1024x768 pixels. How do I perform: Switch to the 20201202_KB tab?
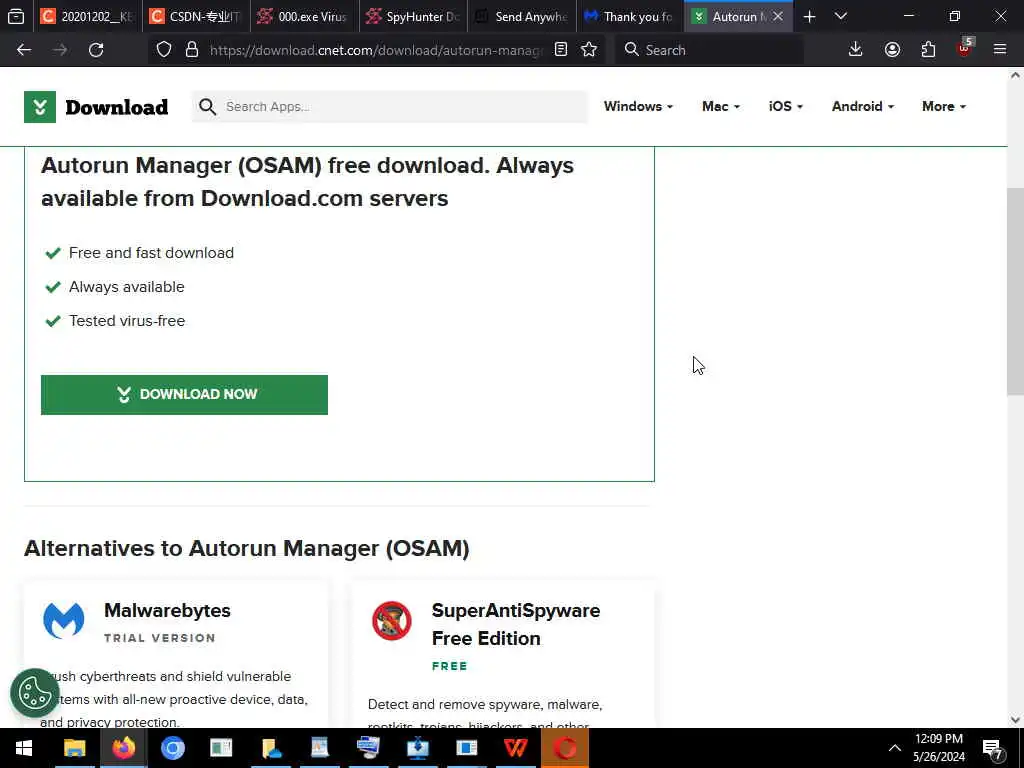pos(88,17)
